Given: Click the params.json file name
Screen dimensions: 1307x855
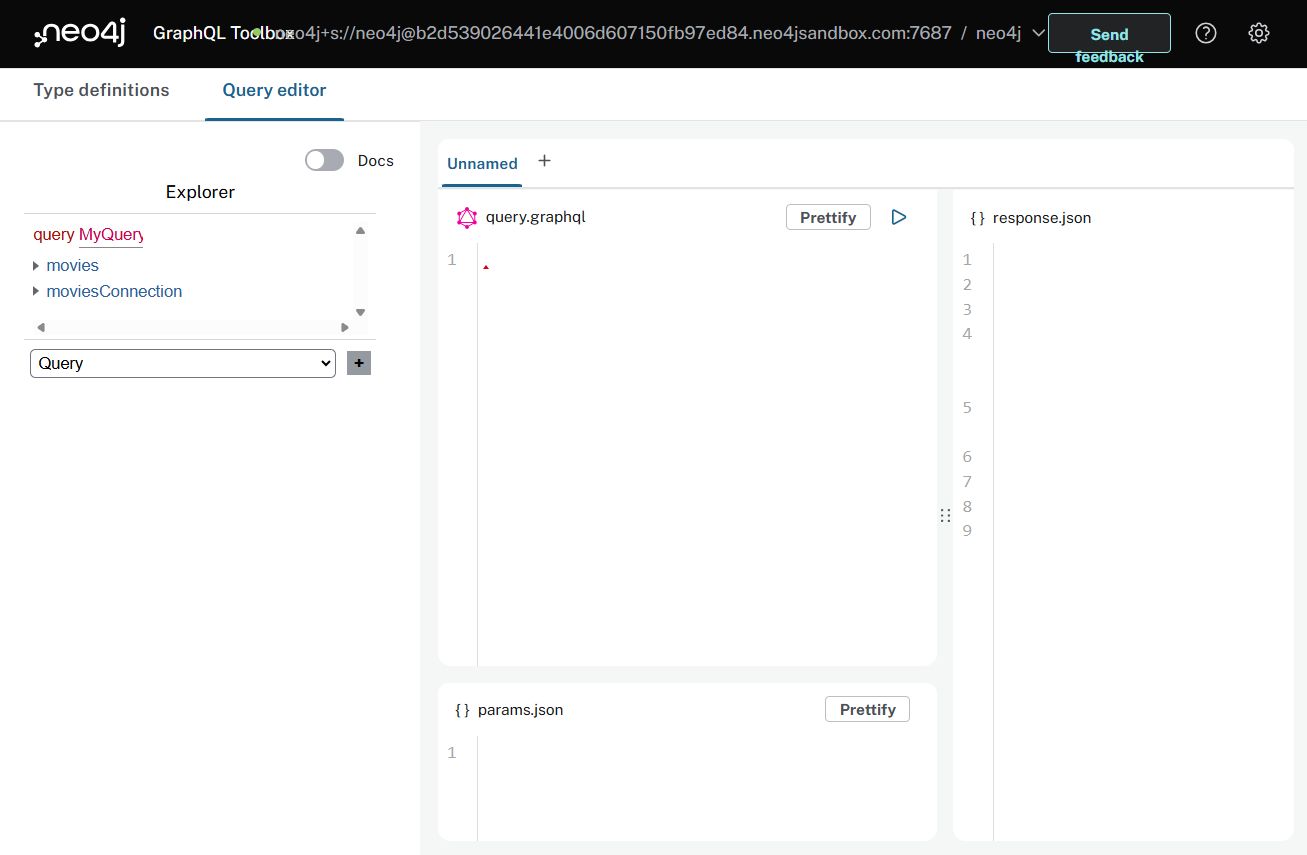Looking at the screenshot, I should click(x=521, y=710).
